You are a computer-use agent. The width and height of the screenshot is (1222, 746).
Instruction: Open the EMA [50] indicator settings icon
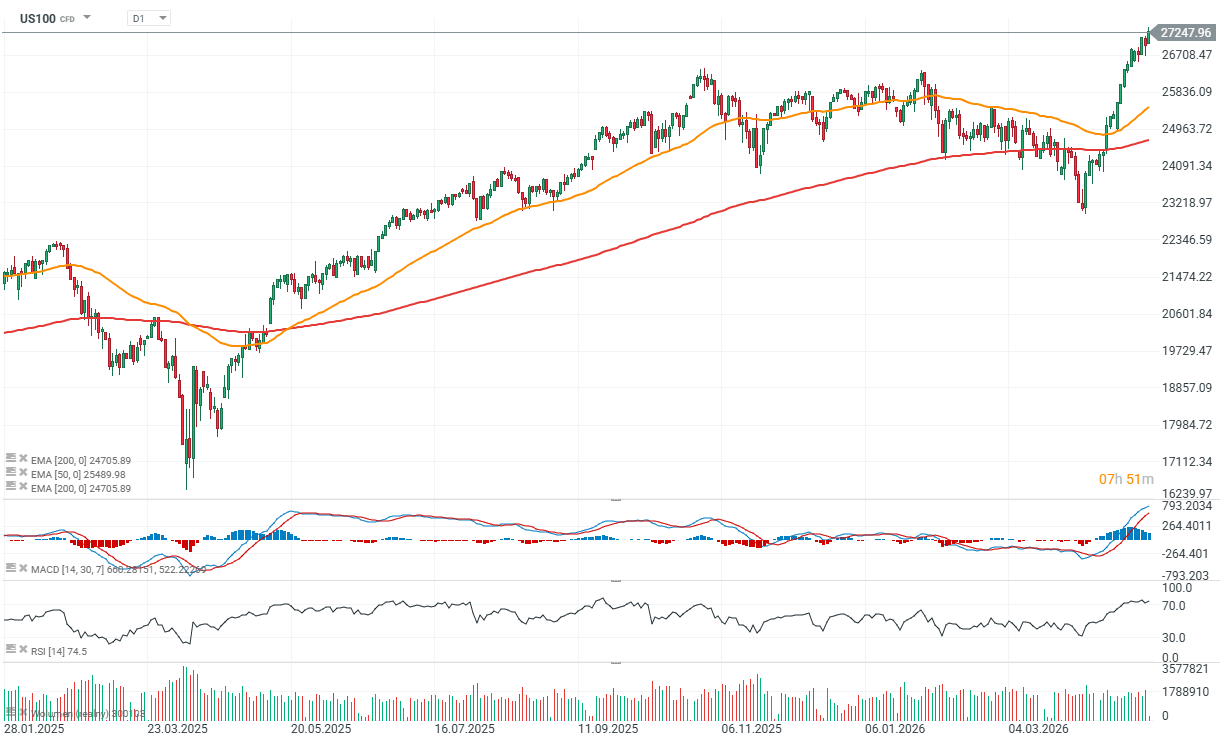11,472
